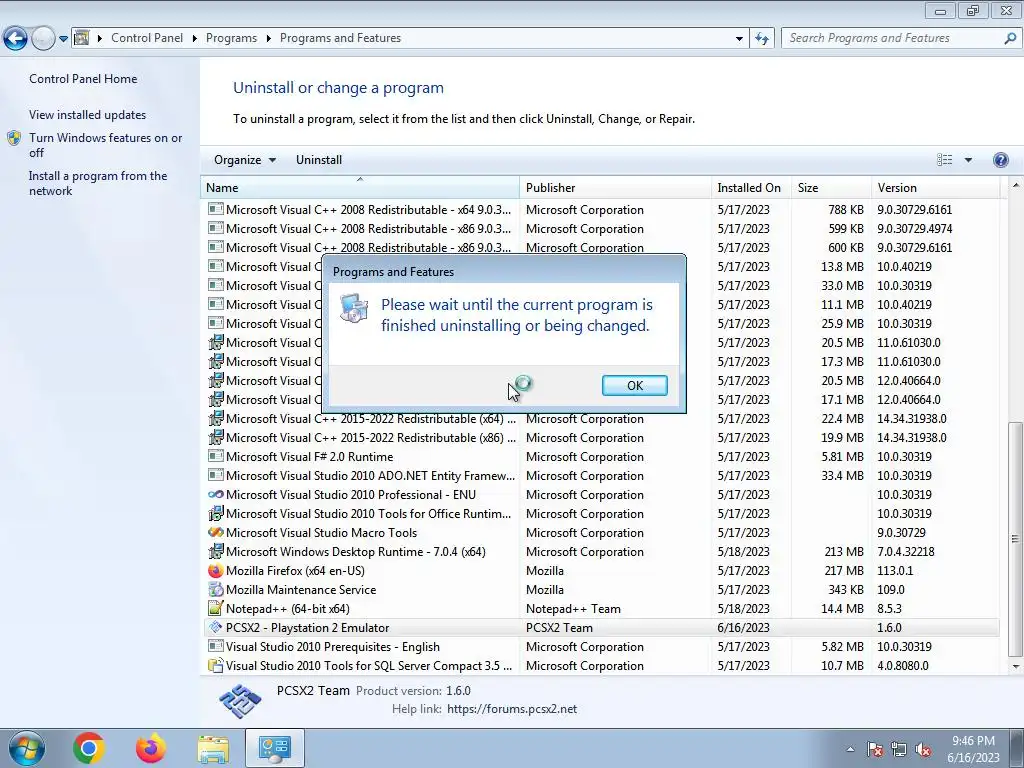
Task: Select Visual Studio 2010 ADO.NET Entity Framework row
Action: click(601, 475)
